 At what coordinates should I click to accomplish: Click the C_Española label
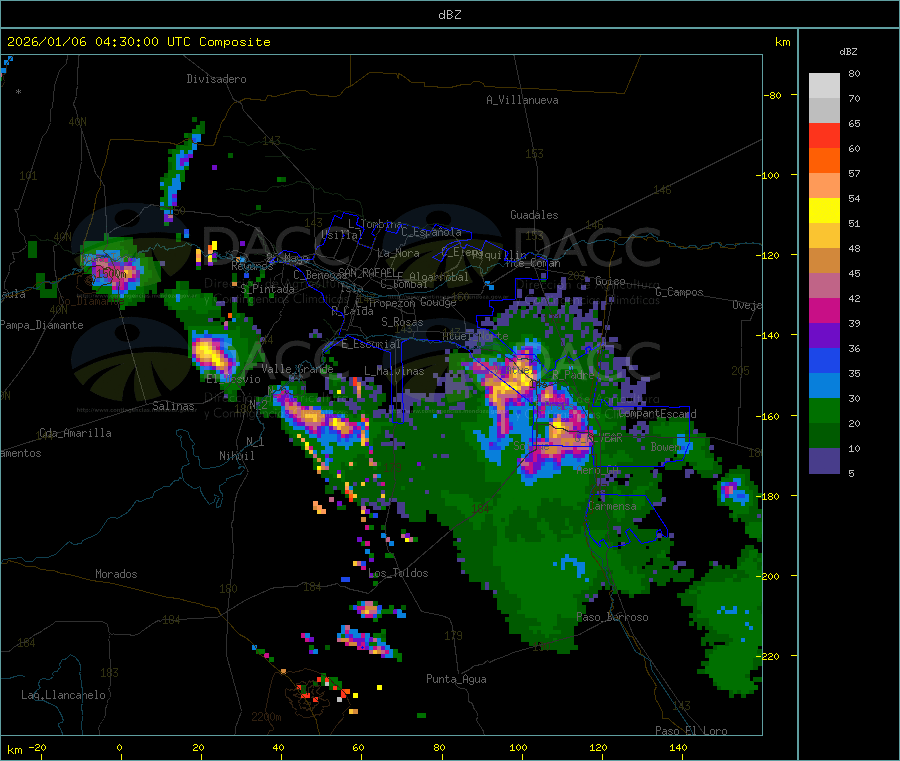click(432, 232)
